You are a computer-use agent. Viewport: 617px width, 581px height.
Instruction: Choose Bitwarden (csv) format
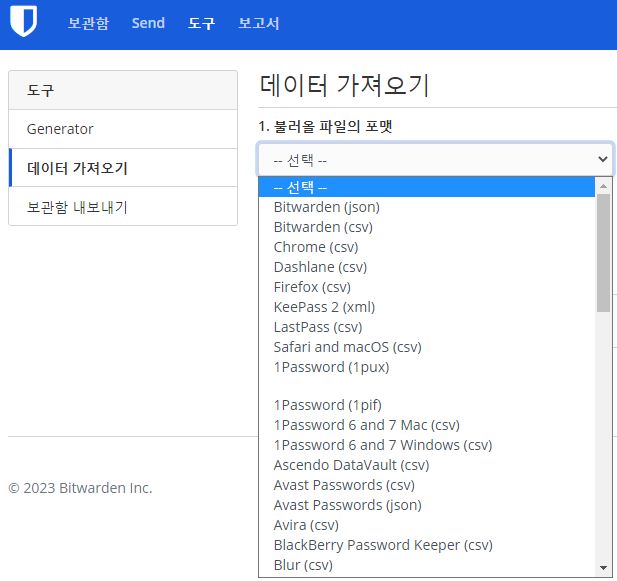(x=427, y=227)
